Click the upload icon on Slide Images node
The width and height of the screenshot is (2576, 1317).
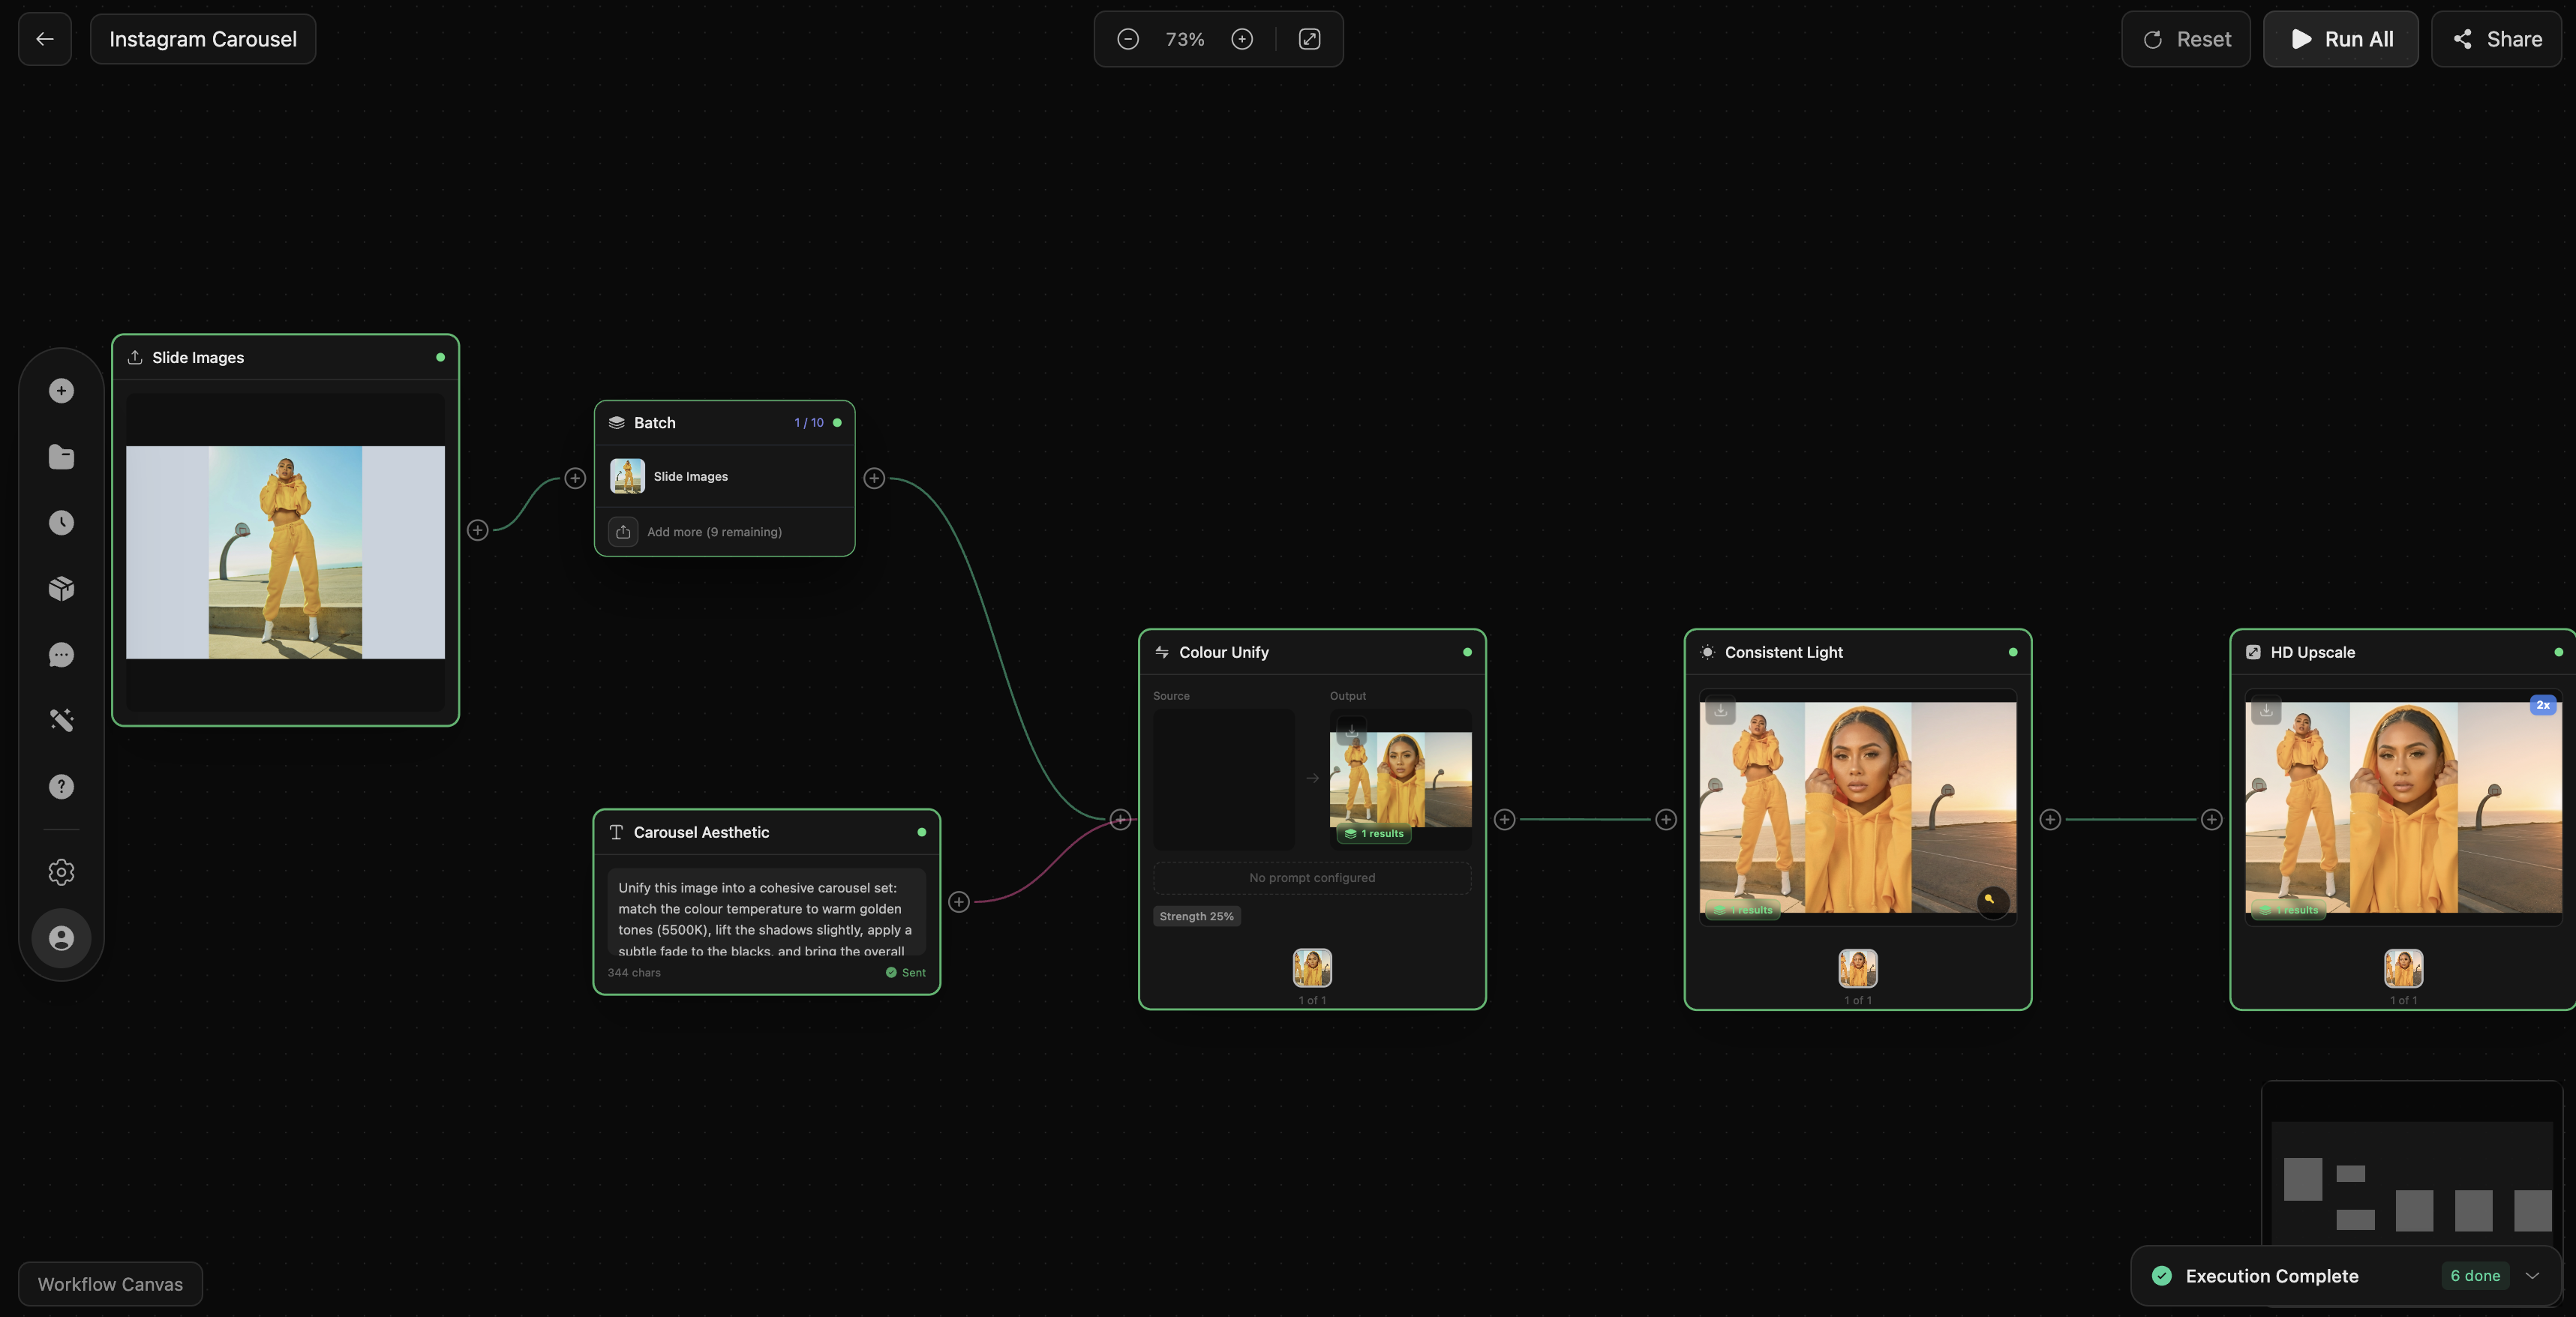pyautogui.click(x=136, y=357)
